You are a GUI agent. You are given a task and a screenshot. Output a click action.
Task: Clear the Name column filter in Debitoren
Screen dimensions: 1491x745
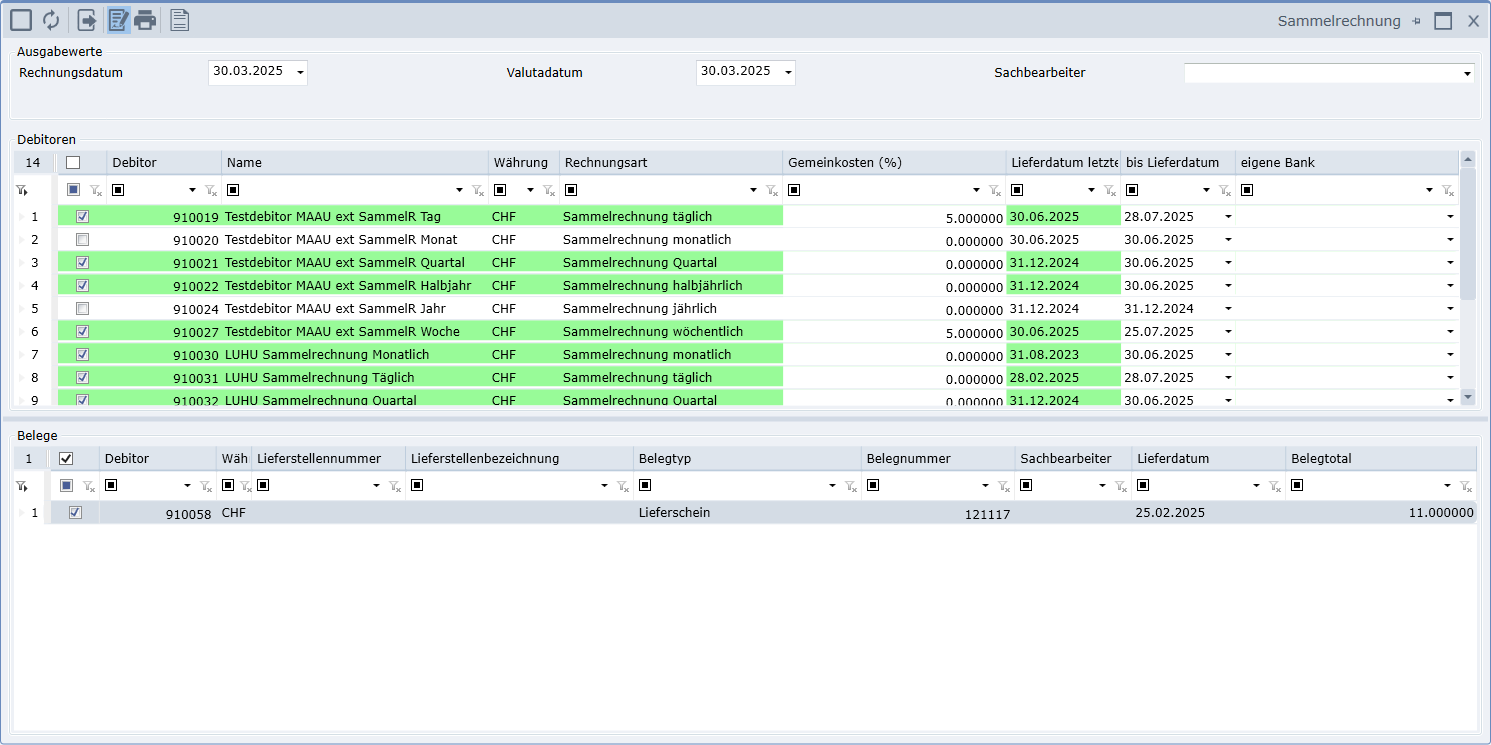(x=478, y=190)
